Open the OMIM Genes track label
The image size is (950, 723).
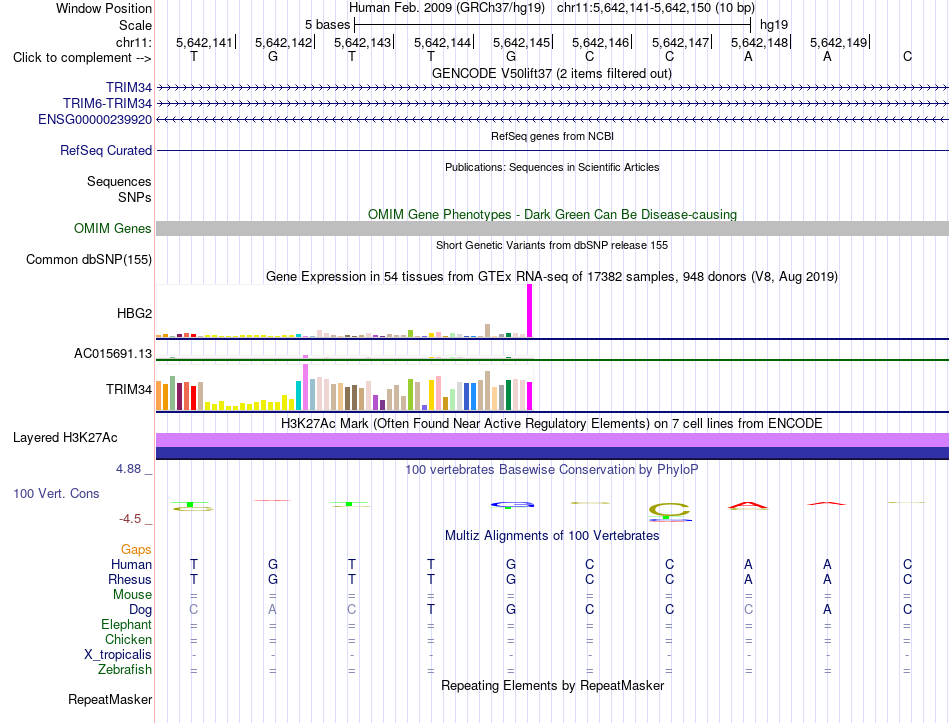(112, 228)
